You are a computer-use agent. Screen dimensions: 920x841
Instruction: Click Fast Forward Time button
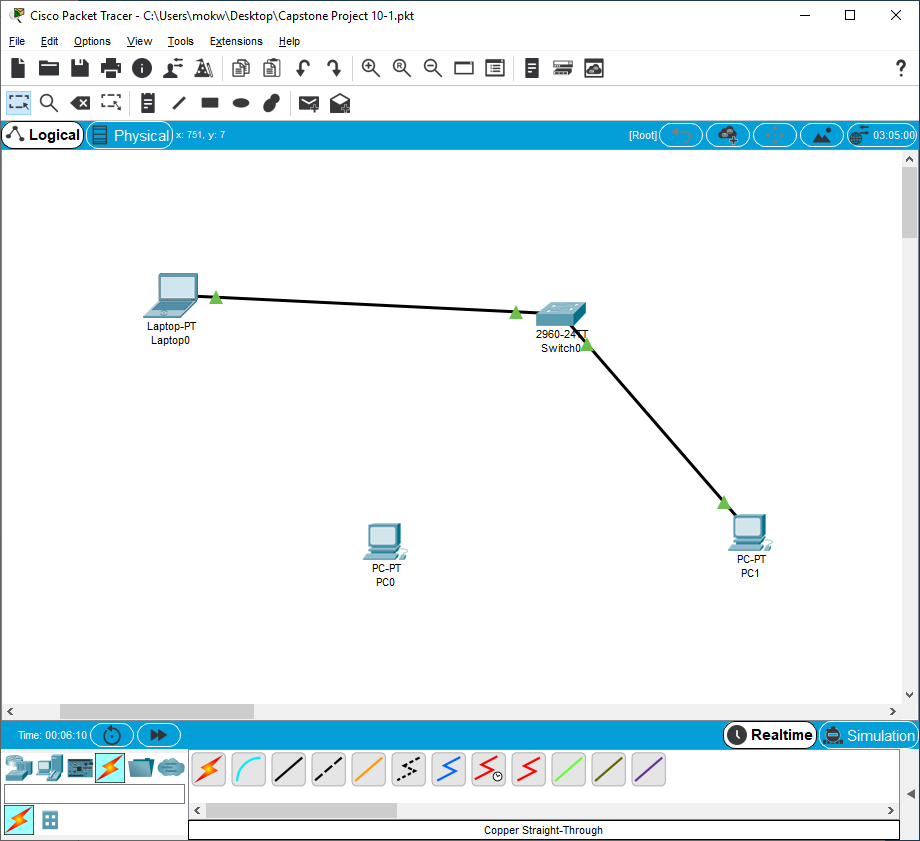pos(158,735)
